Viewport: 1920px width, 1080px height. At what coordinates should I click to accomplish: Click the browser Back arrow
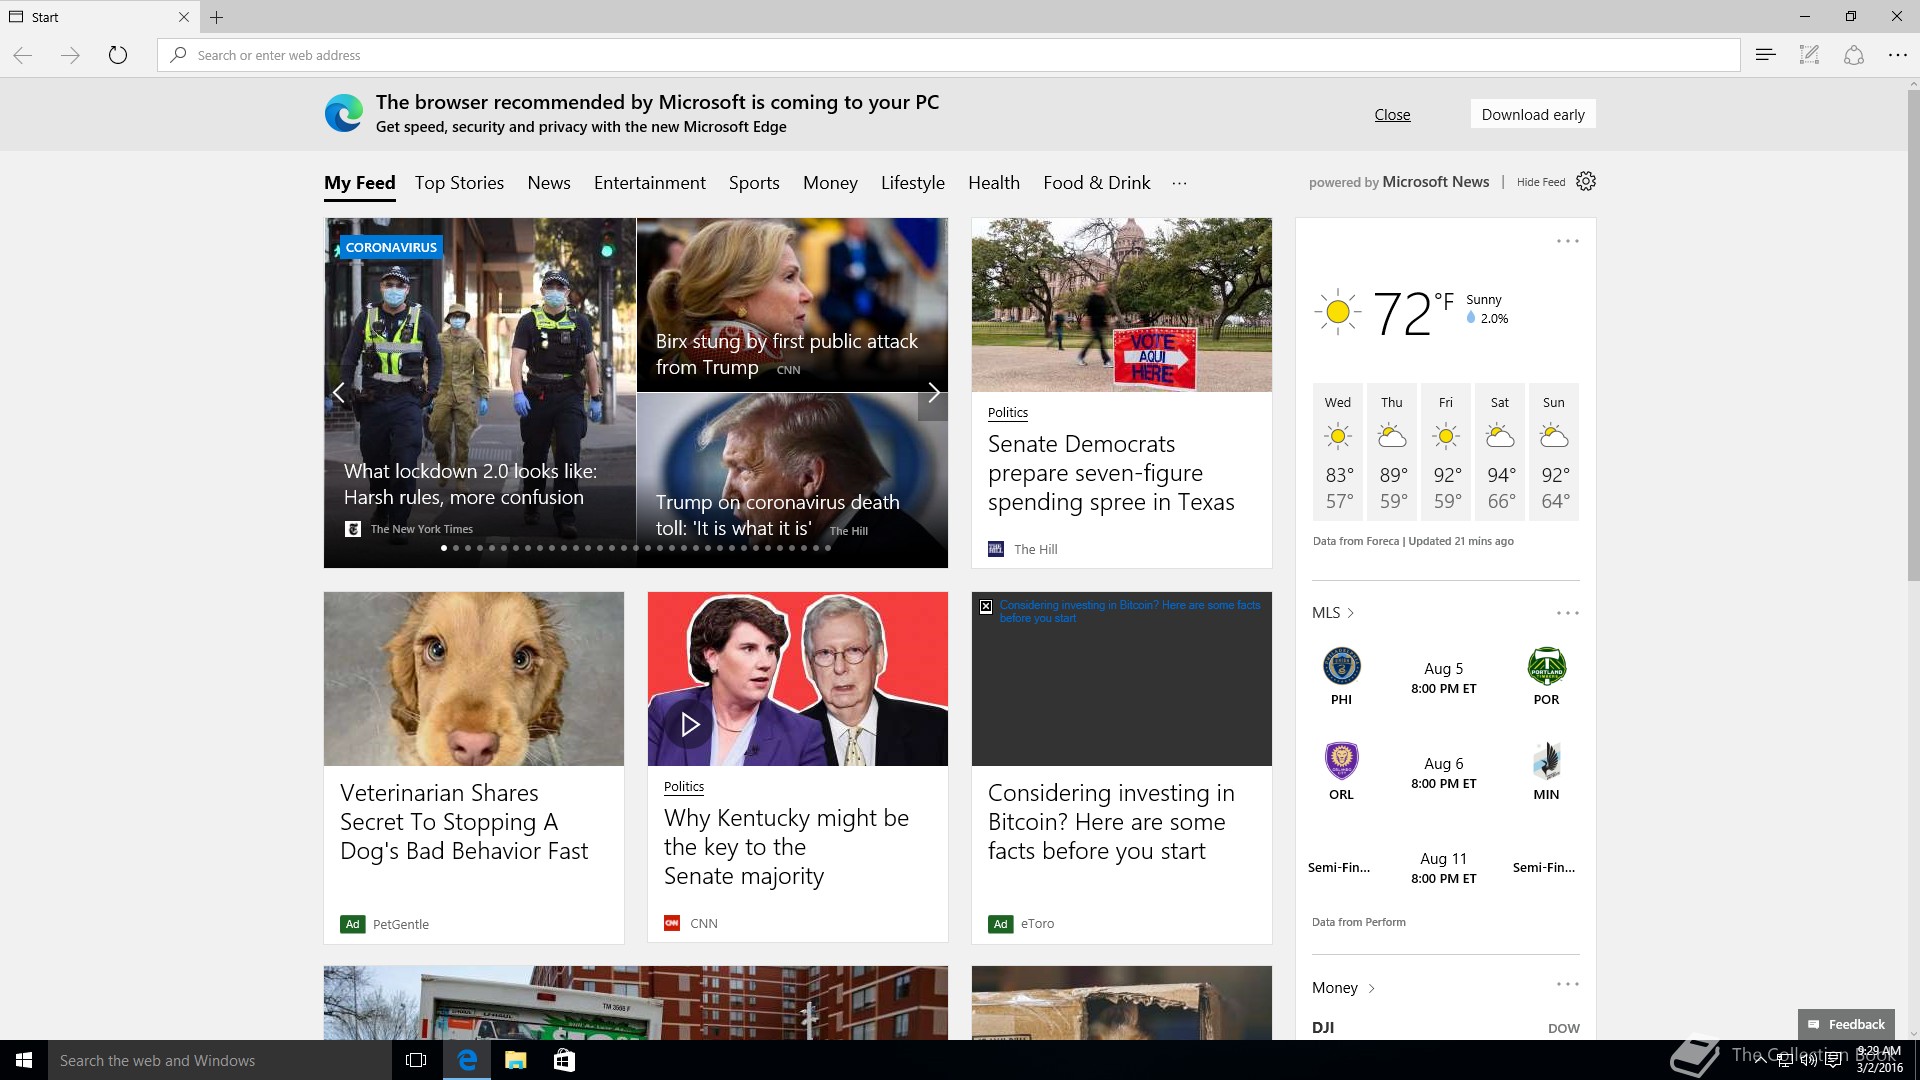point(22,55)
